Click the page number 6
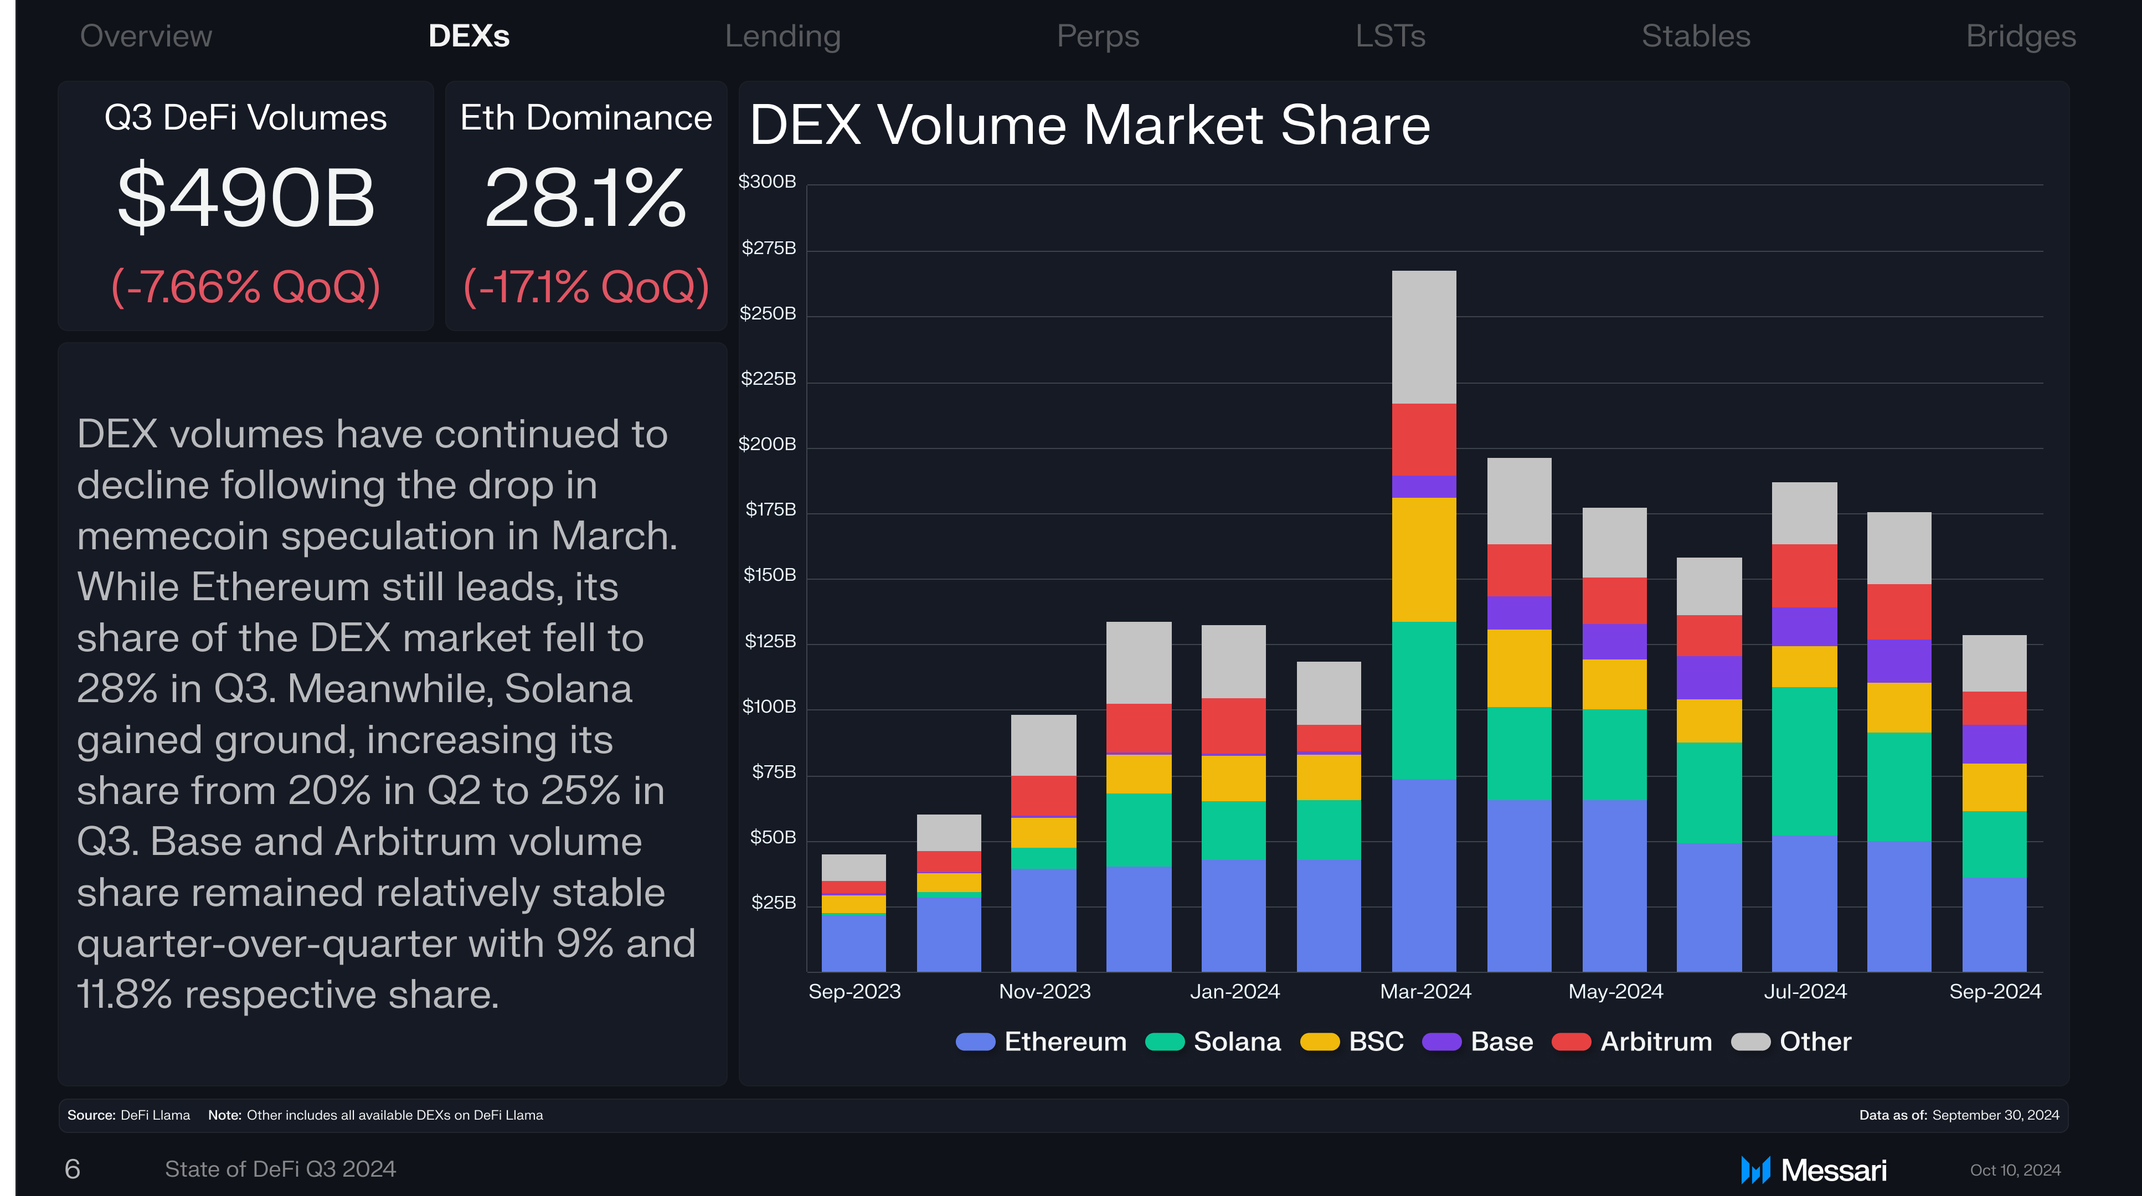This screenshot has width=2142, height=1196. pyautogui.click(x=72, y=1169)
